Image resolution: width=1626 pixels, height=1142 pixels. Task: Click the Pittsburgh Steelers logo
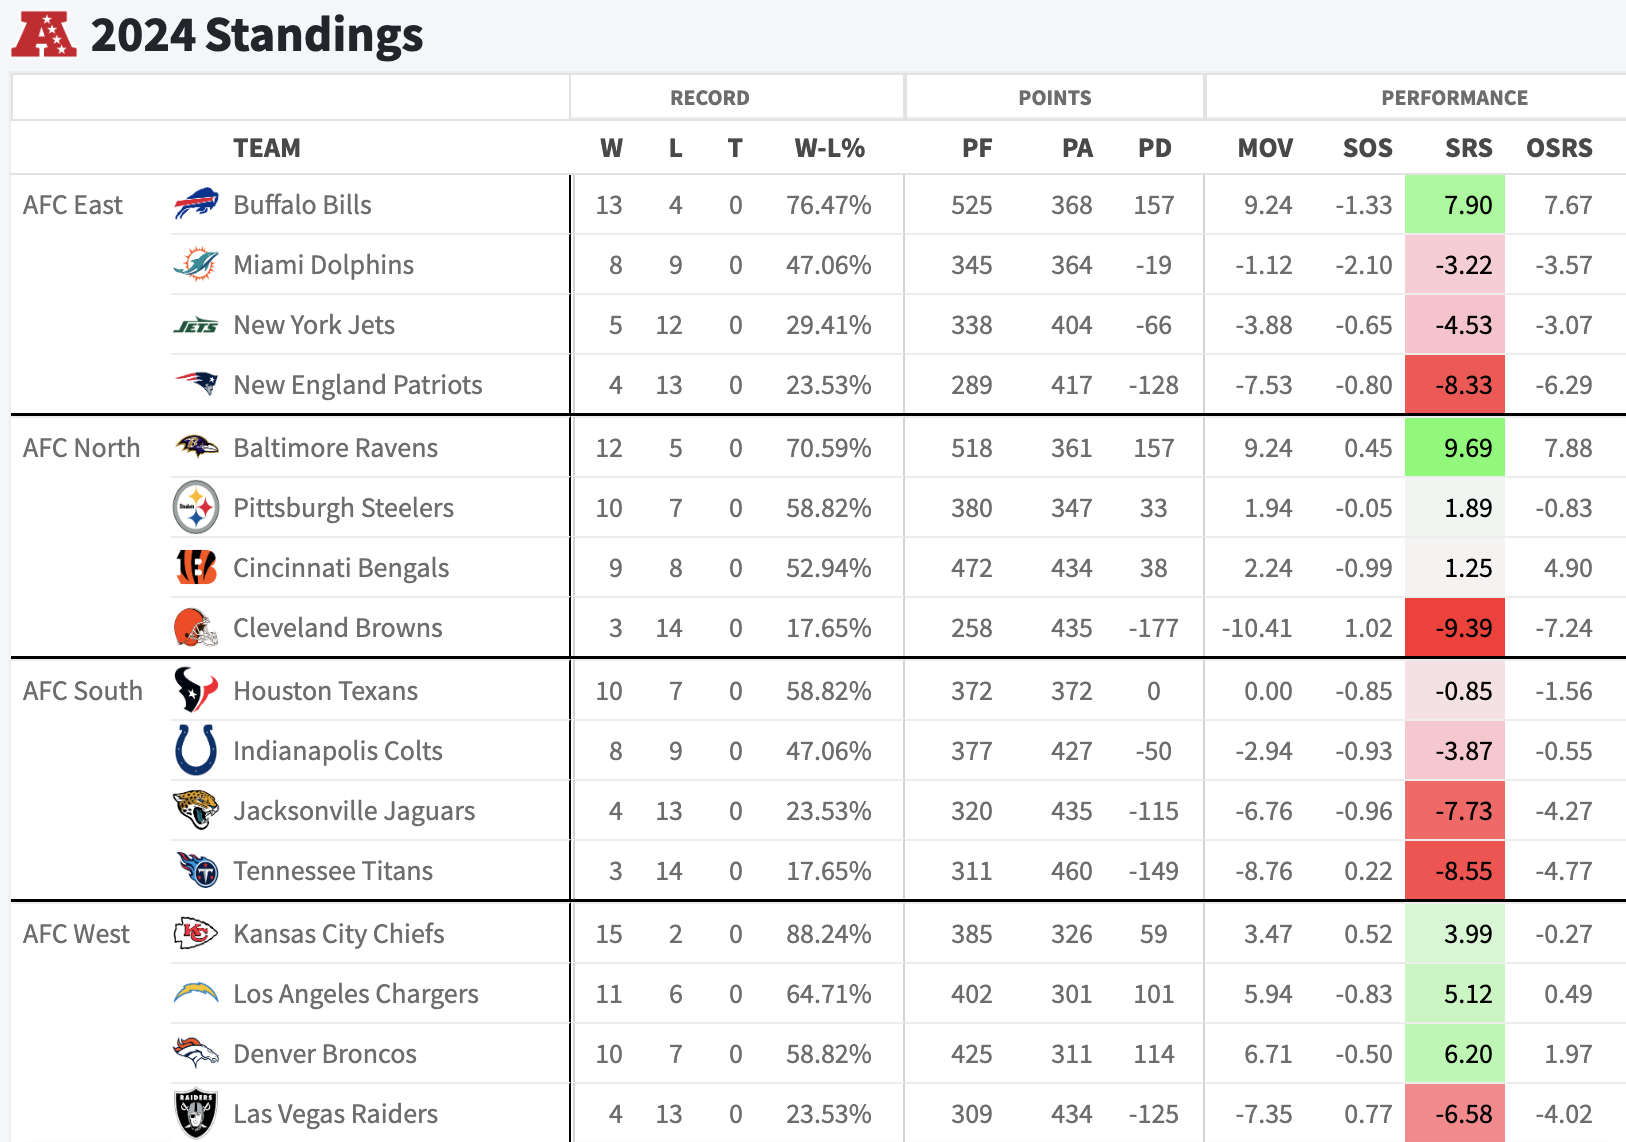point(196,507)
